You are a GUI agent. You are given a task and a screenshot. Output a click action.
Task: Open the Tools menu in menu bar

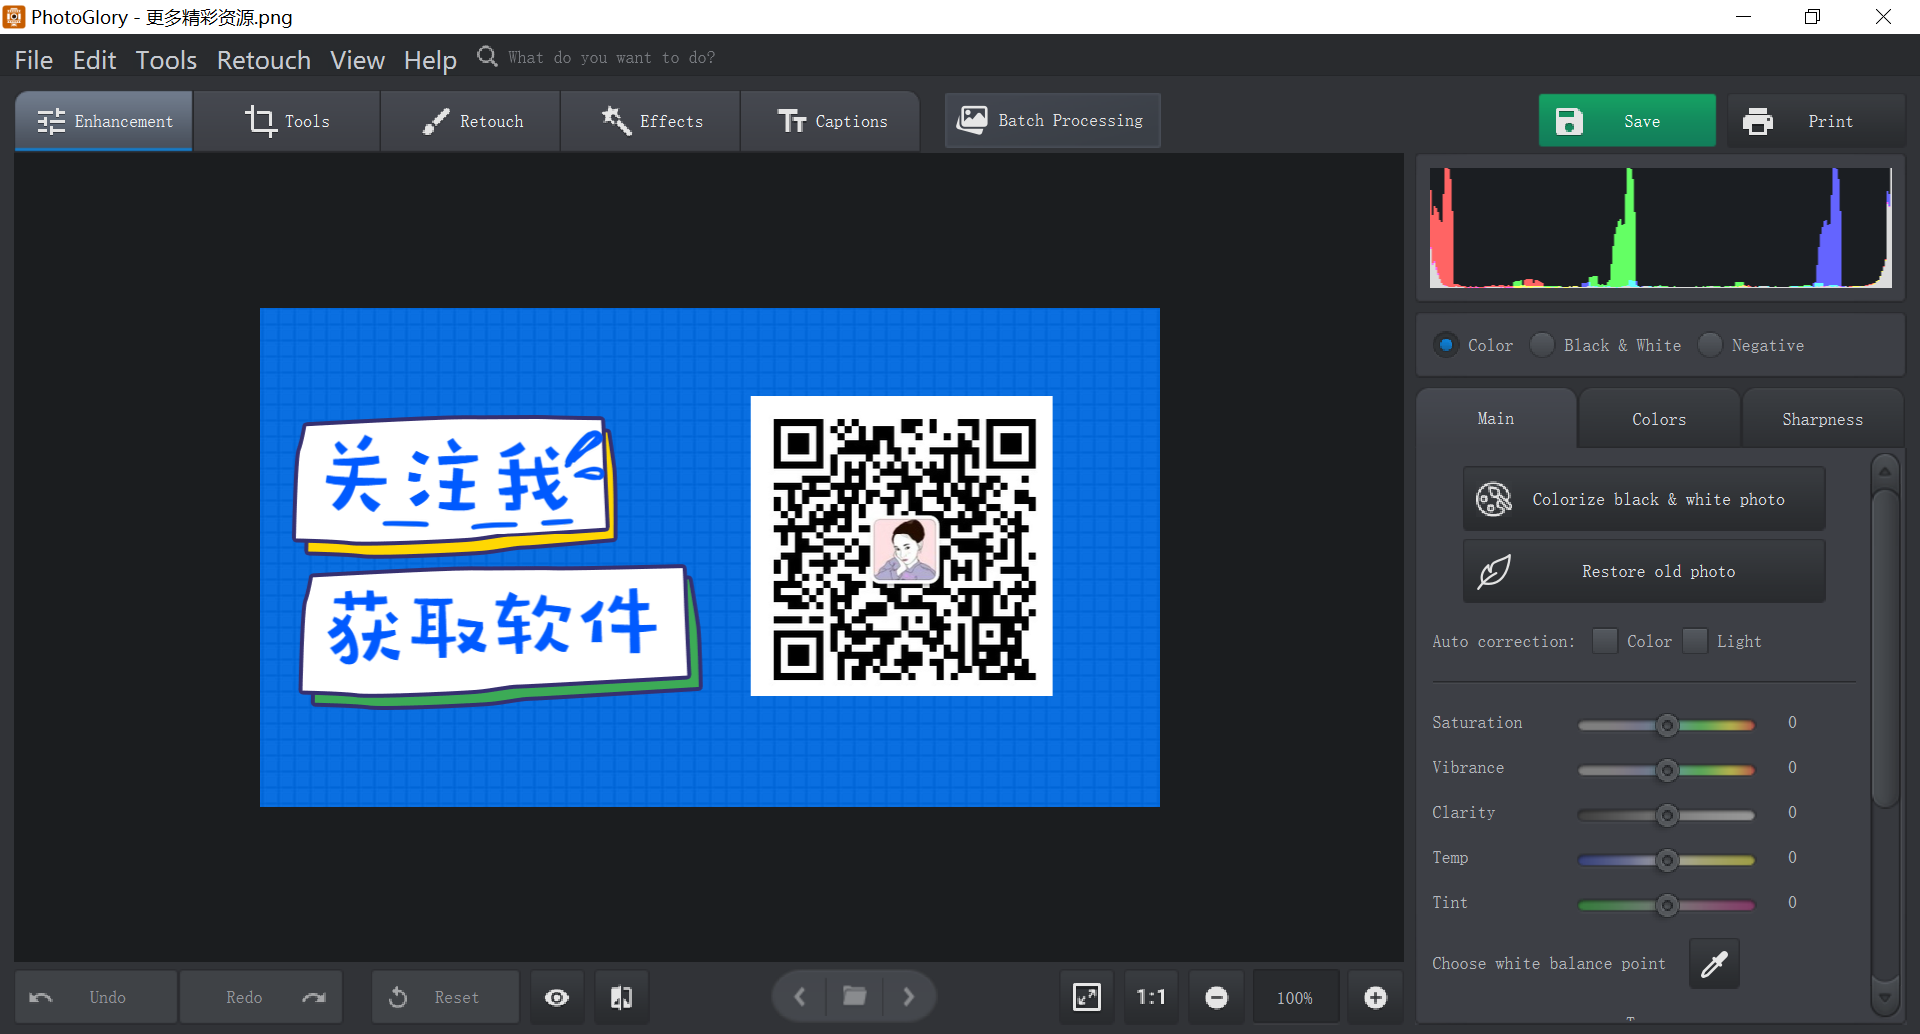166,60
